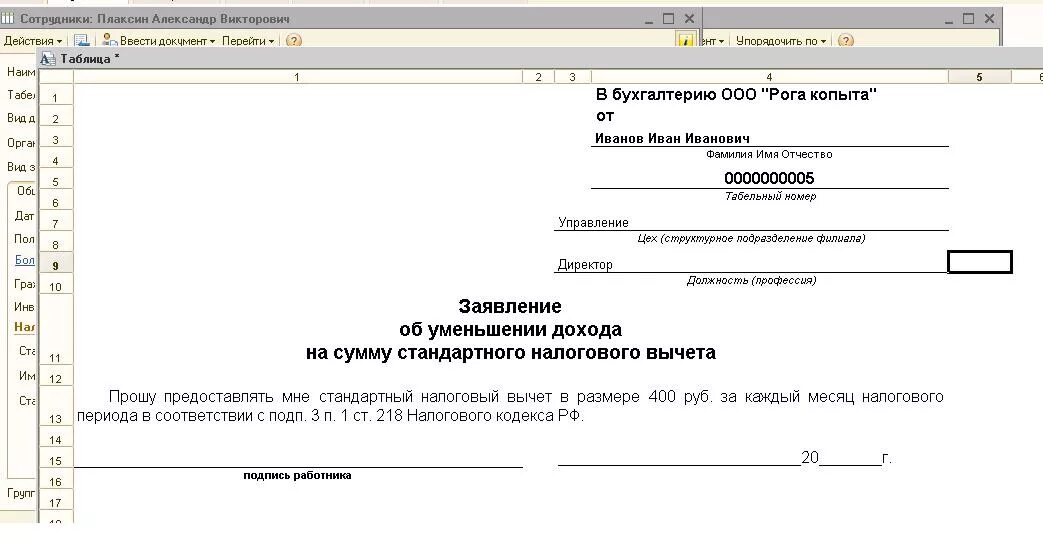Select column header 4
Image resolution: width=1043 pixels, height=540 pixels.
click(769, 77)
